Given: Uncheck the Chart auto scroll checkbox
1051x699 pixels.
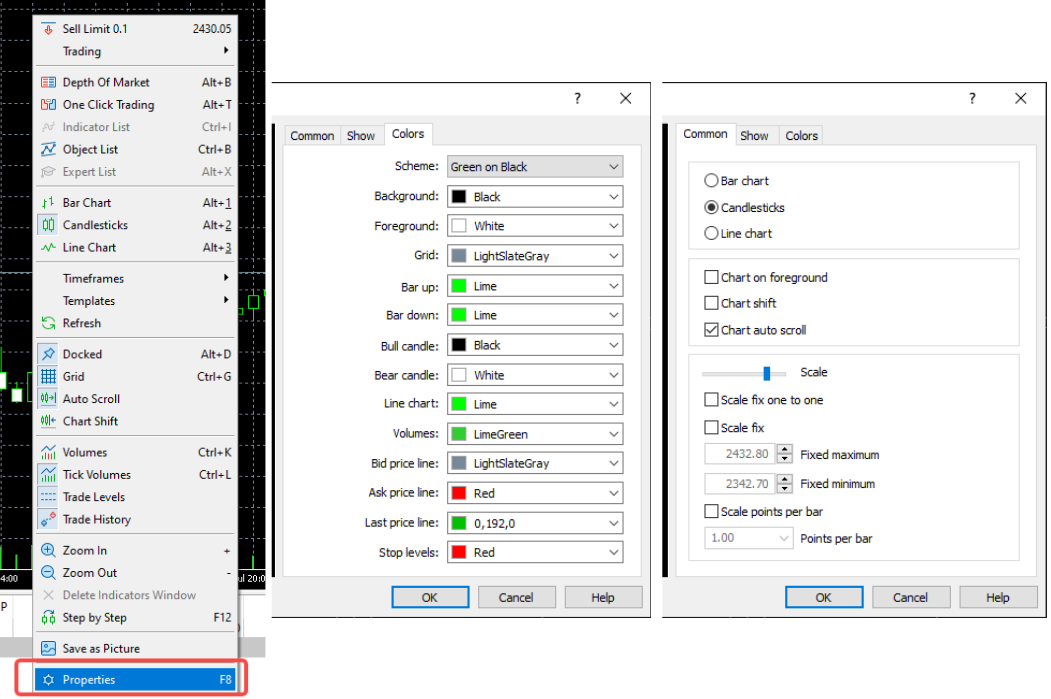Looking at the screenshot, I should point(712,330).
